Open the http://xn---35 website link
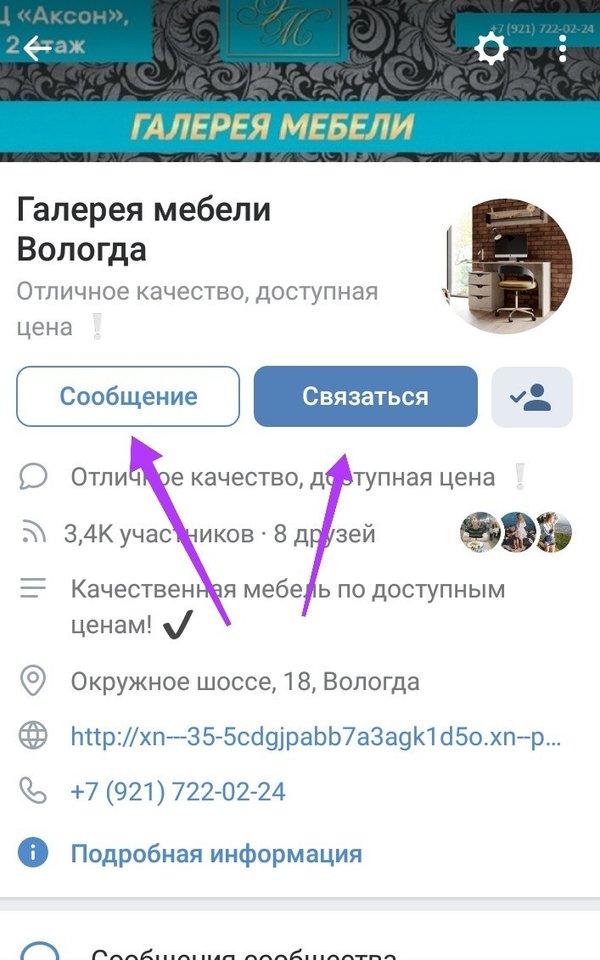The height and width of the screenshot is (960, 600). tap(315, 737)
